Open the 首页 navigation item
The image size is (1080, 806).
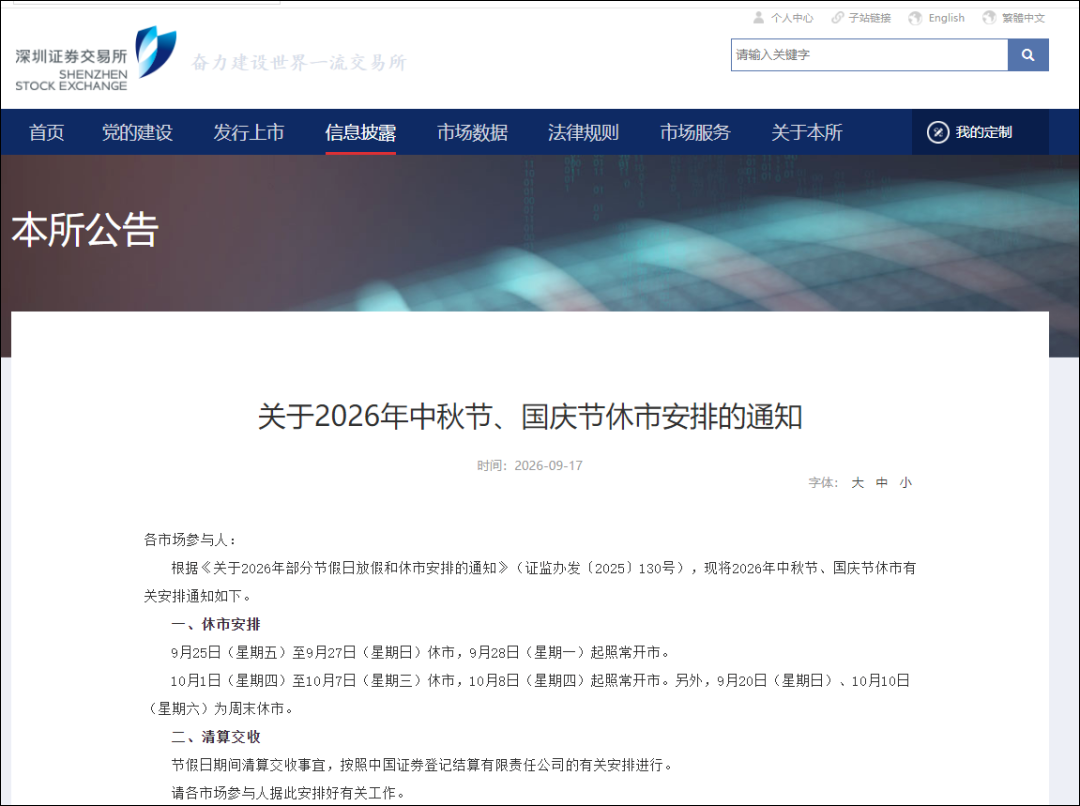[47, 132]
